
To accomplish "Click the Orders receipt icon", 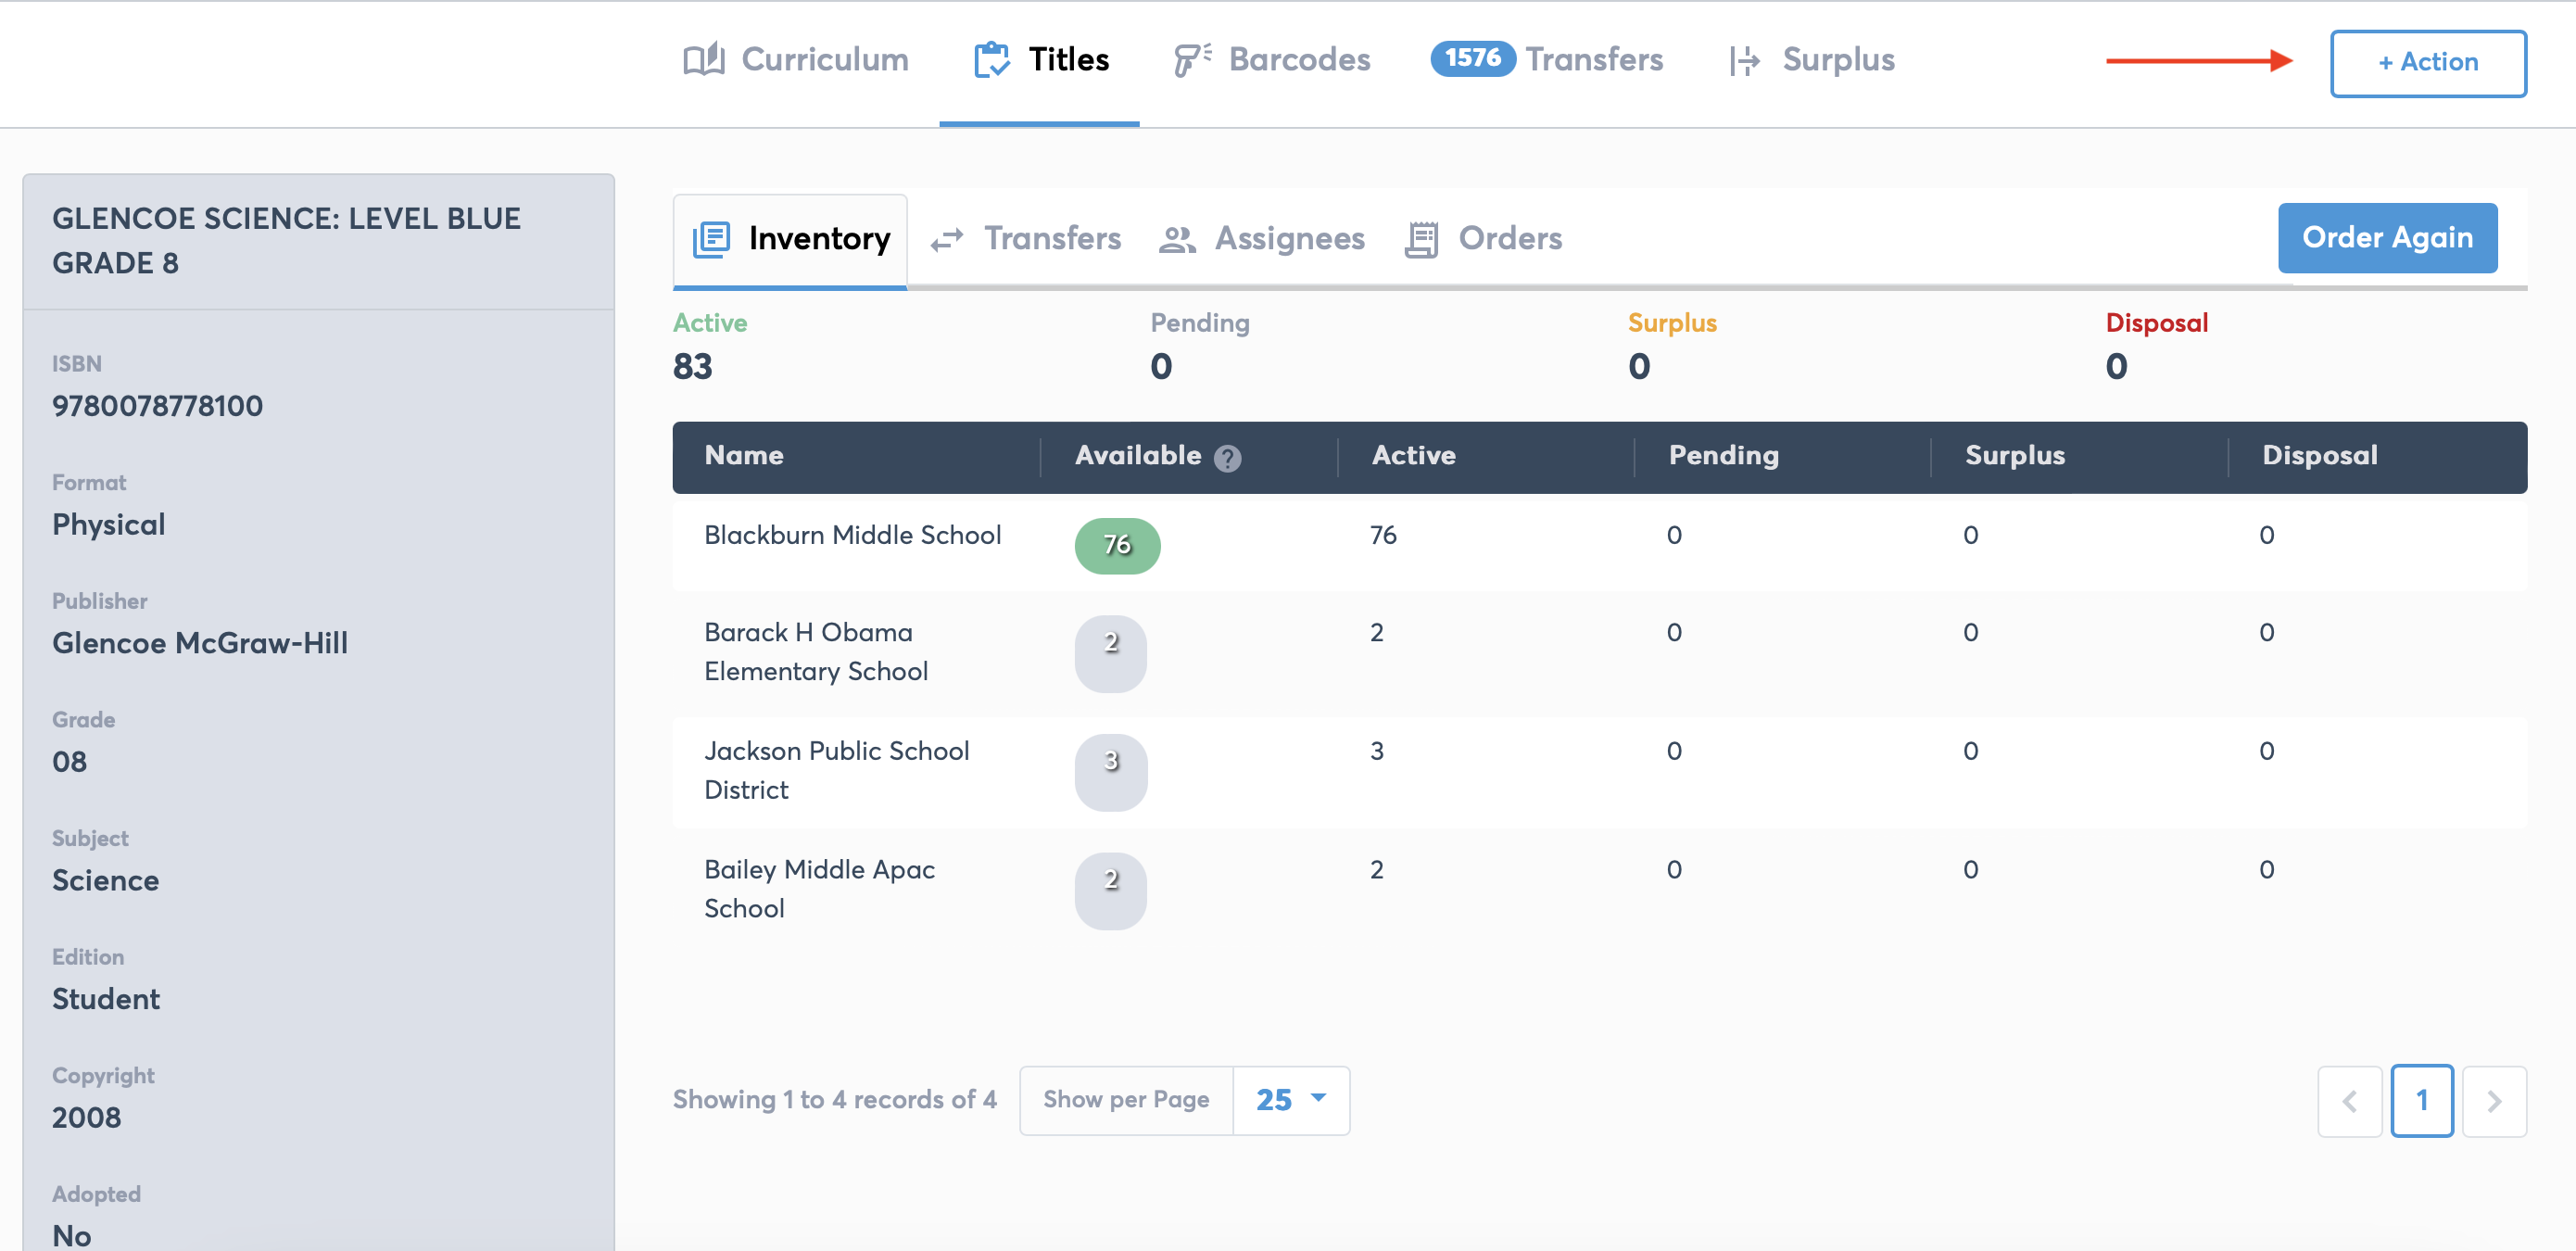I will click(1421, 240).
